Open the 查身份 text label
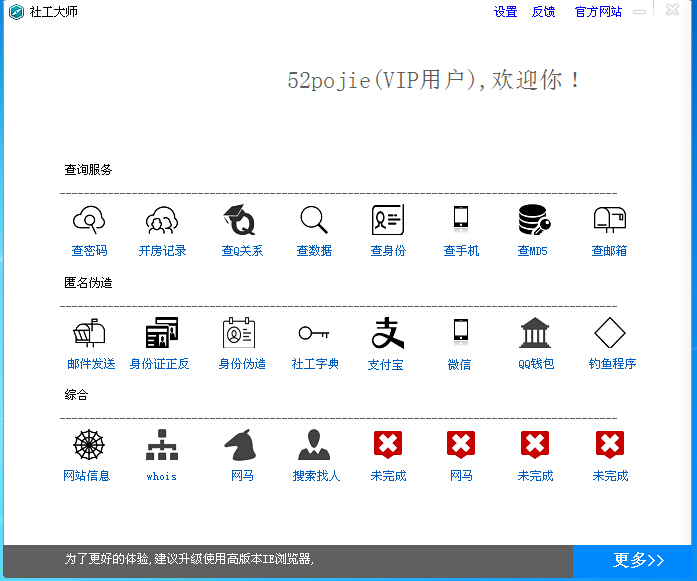 click(388, 251)
